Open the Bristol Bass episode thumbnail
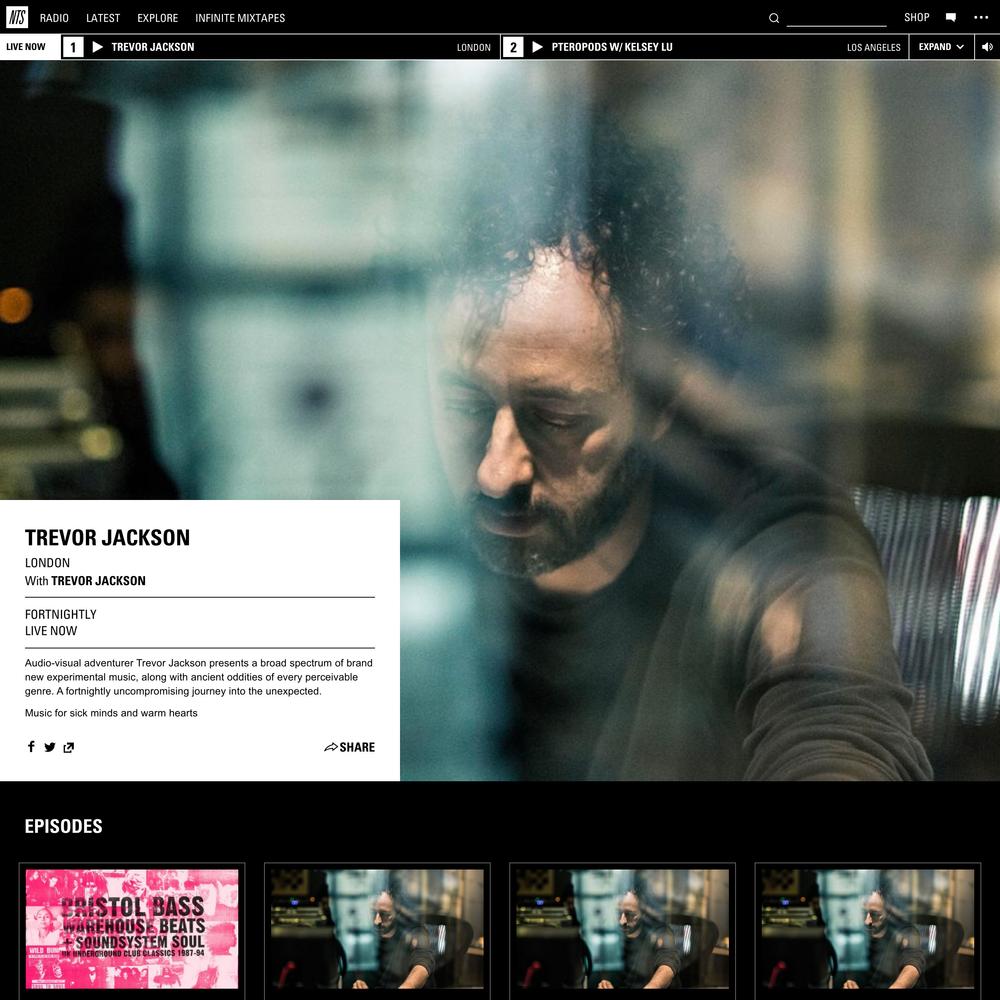The image size is (1000, 1000). pyautogui.click(x=132, y=928)
